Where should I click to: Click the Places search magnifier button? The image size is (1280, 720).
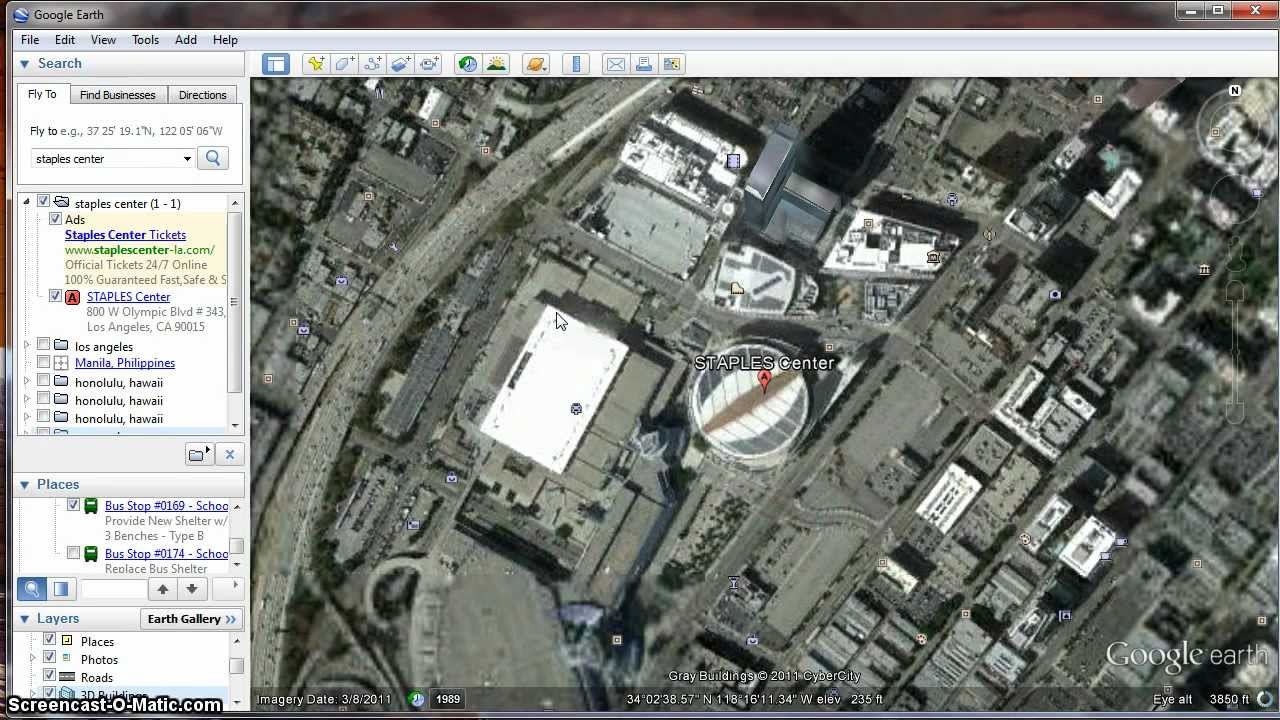32,588
